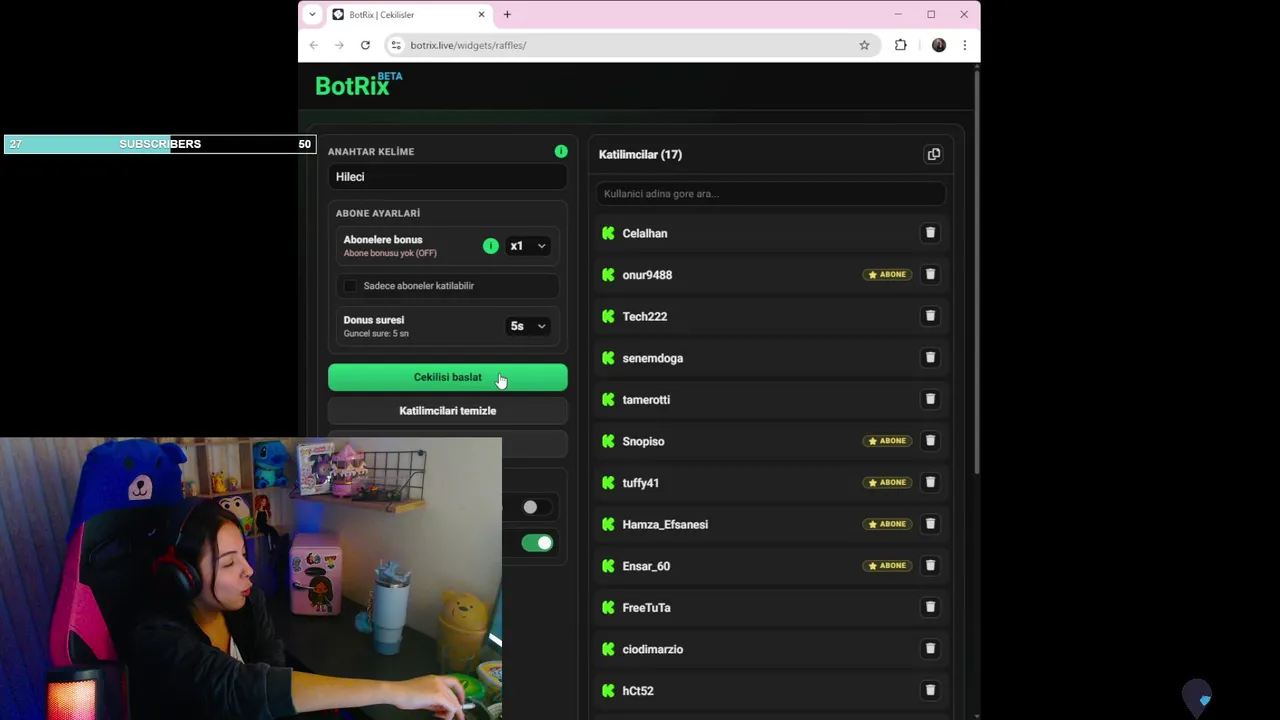Open a new Chrome tab

click(x=507, y=14)
